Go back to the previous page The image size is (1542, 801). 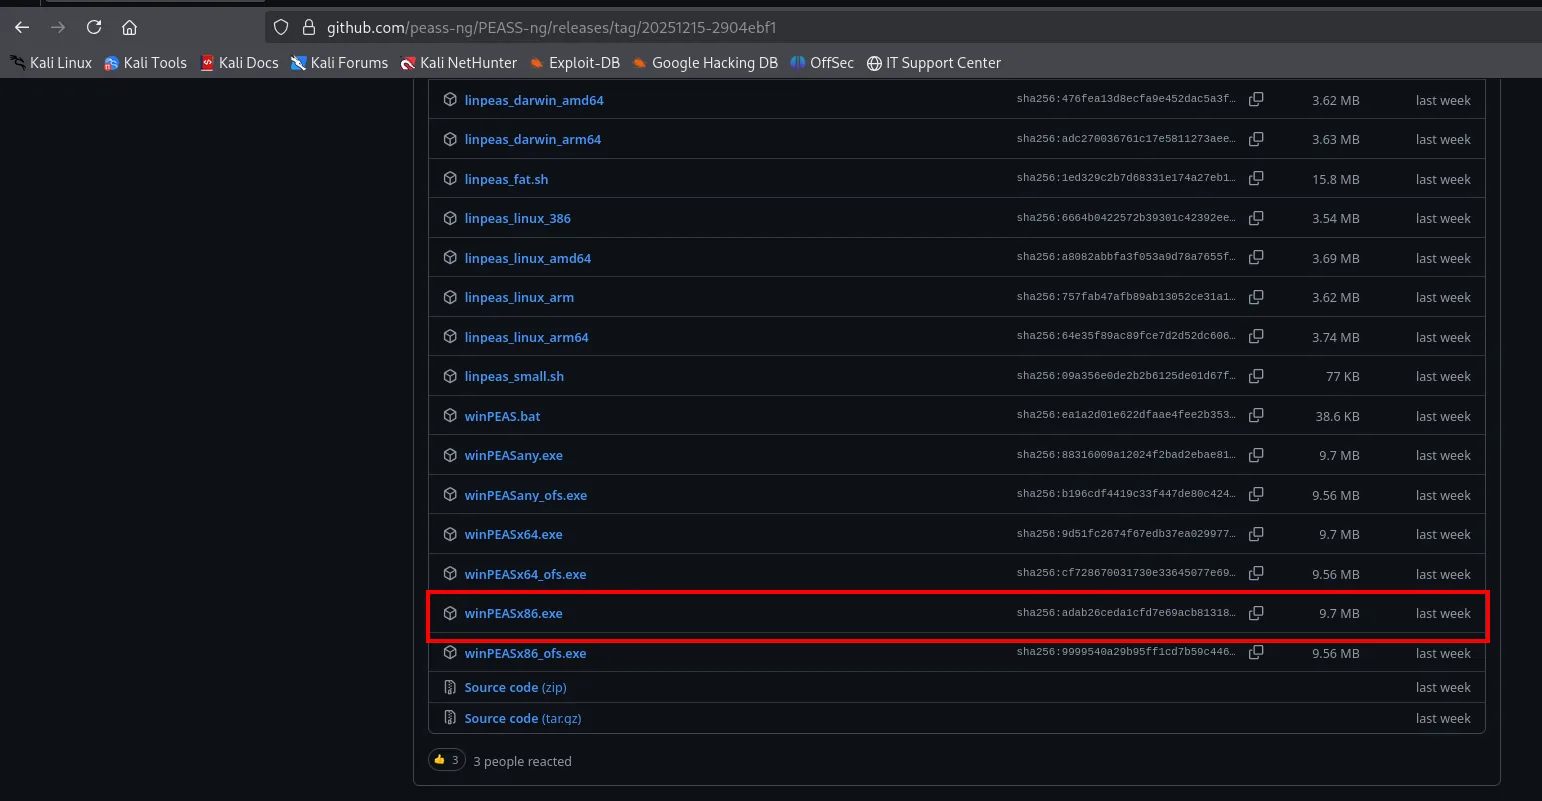click(x=22, y=27)
